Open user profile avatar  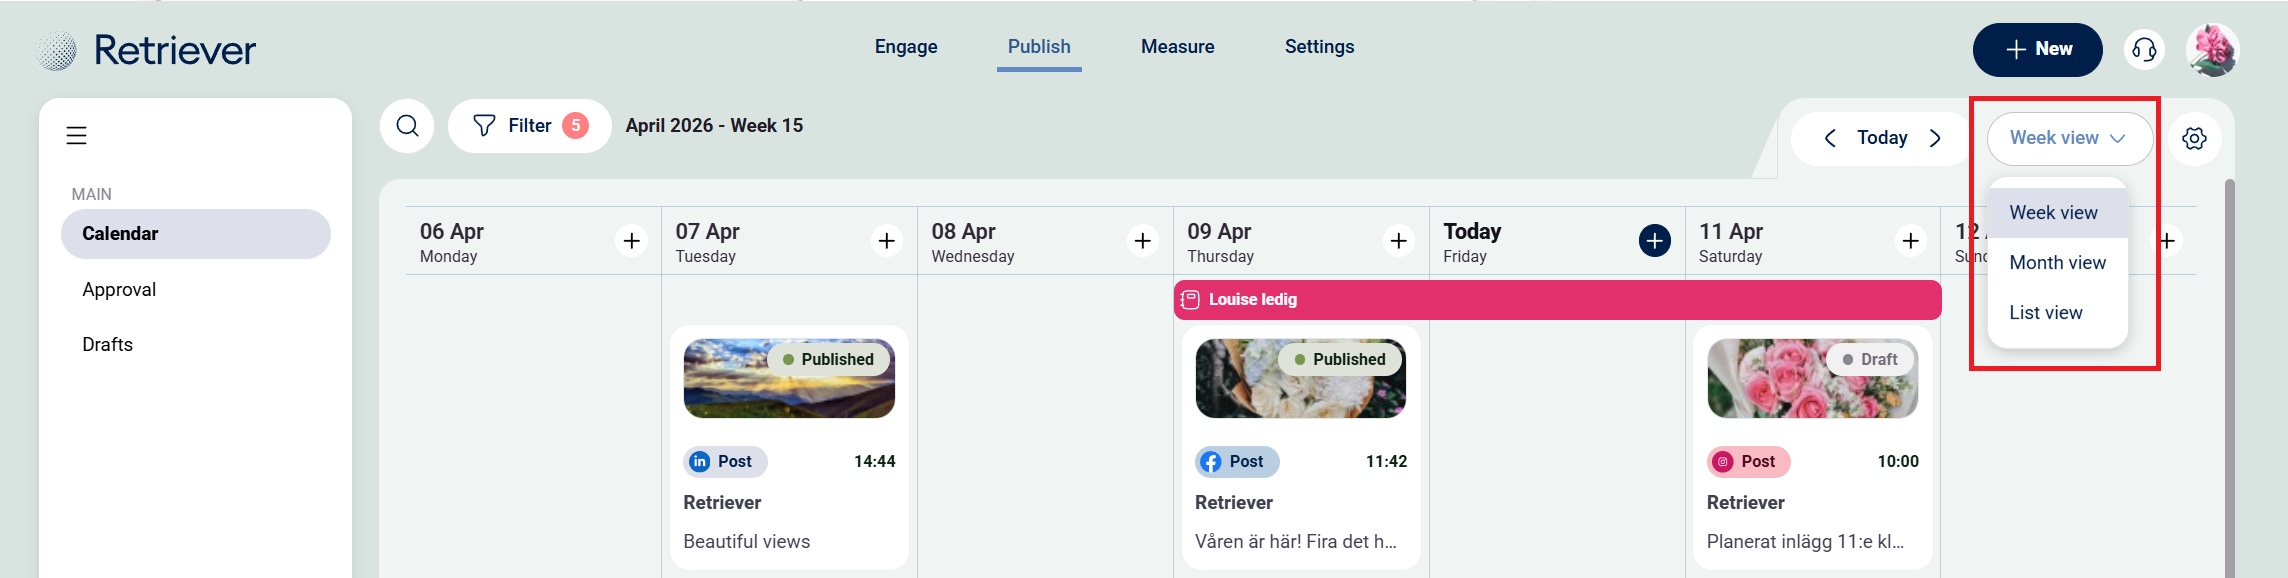point(2212,50)
